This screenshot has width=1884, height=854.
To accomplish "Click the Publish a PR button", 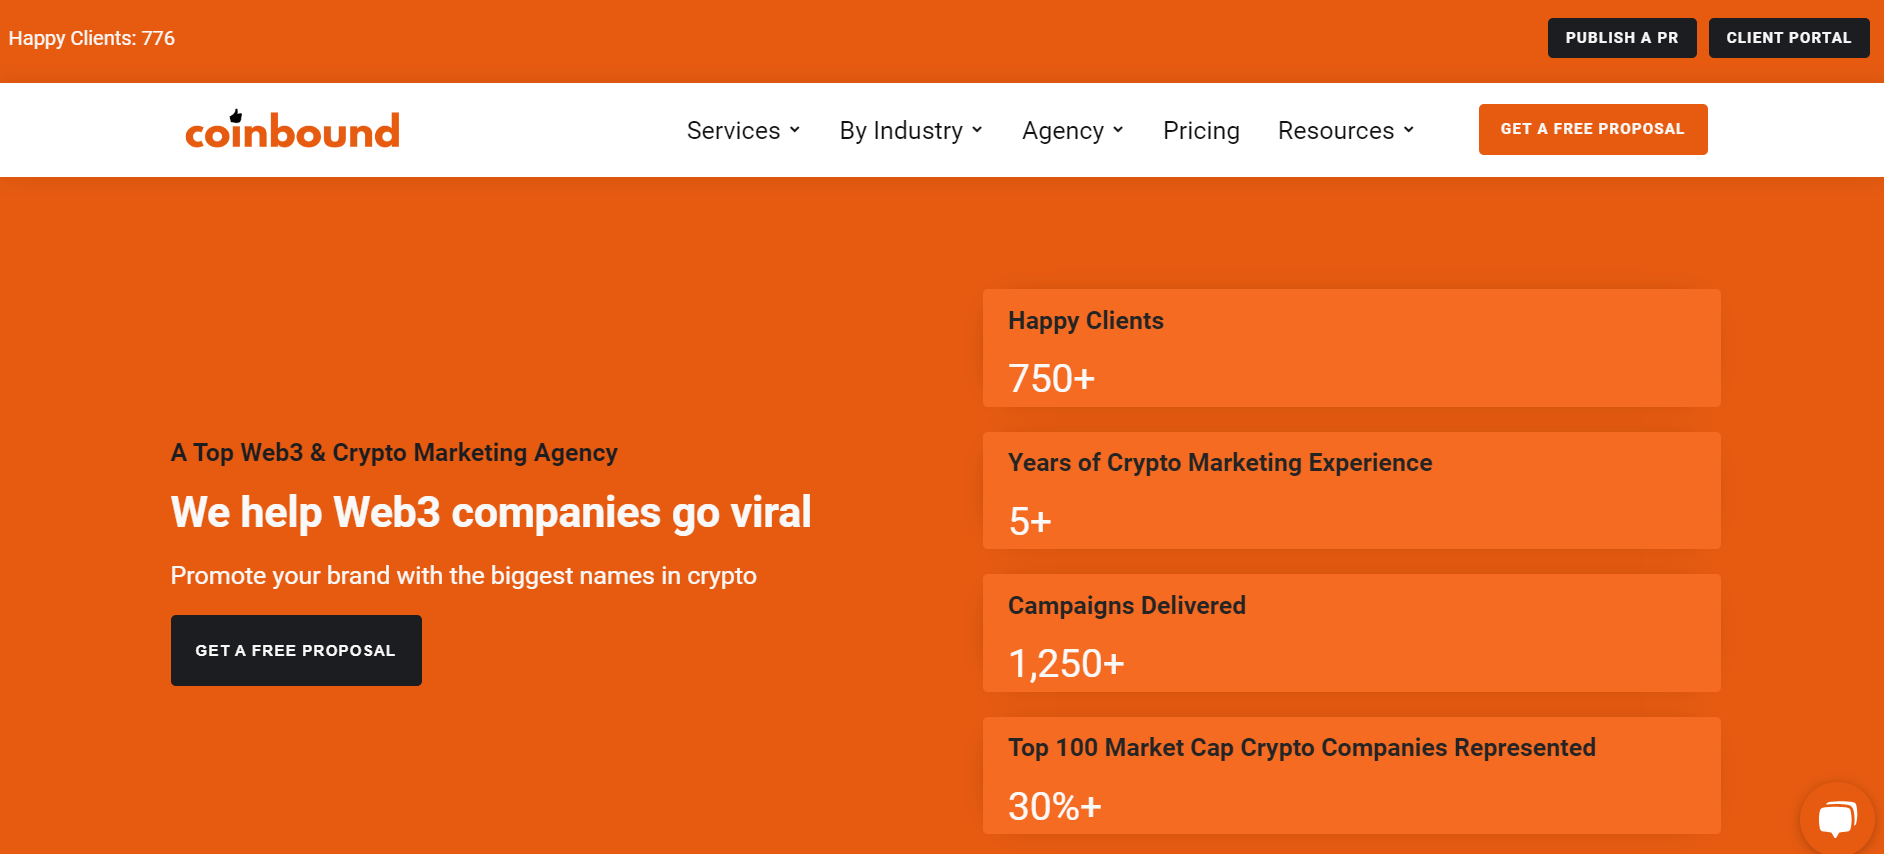I will coord(1622,38).
